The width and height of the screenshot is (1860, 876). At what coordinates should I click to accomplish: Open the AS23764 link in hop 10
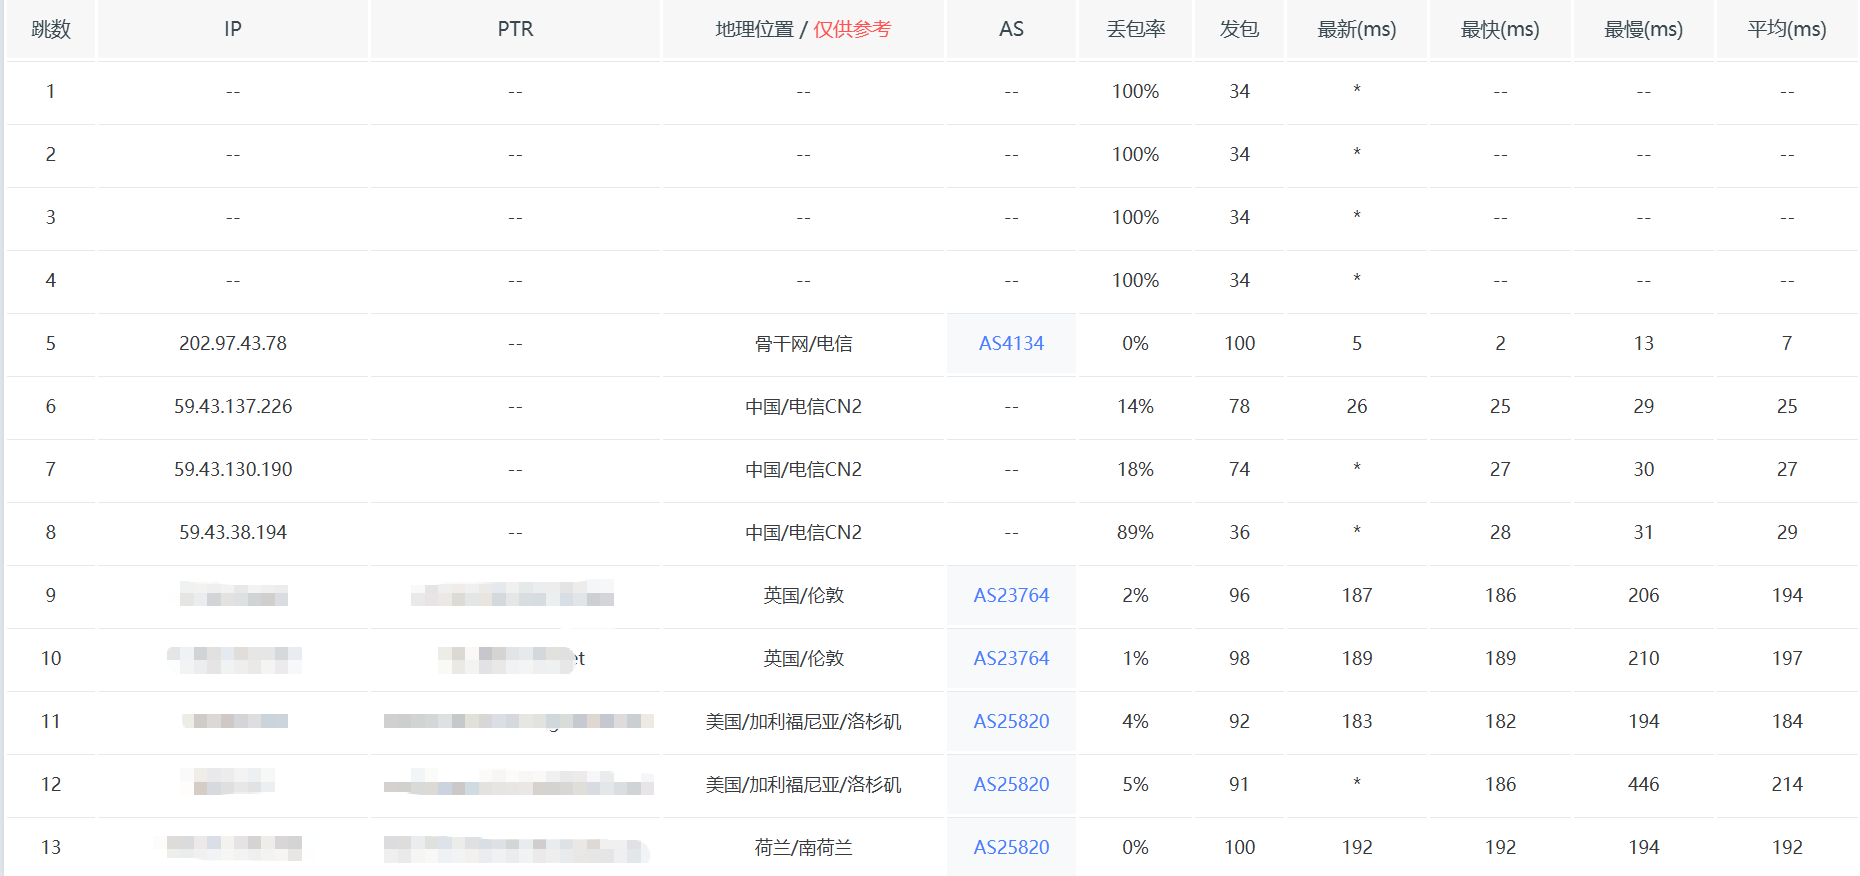1011,658
